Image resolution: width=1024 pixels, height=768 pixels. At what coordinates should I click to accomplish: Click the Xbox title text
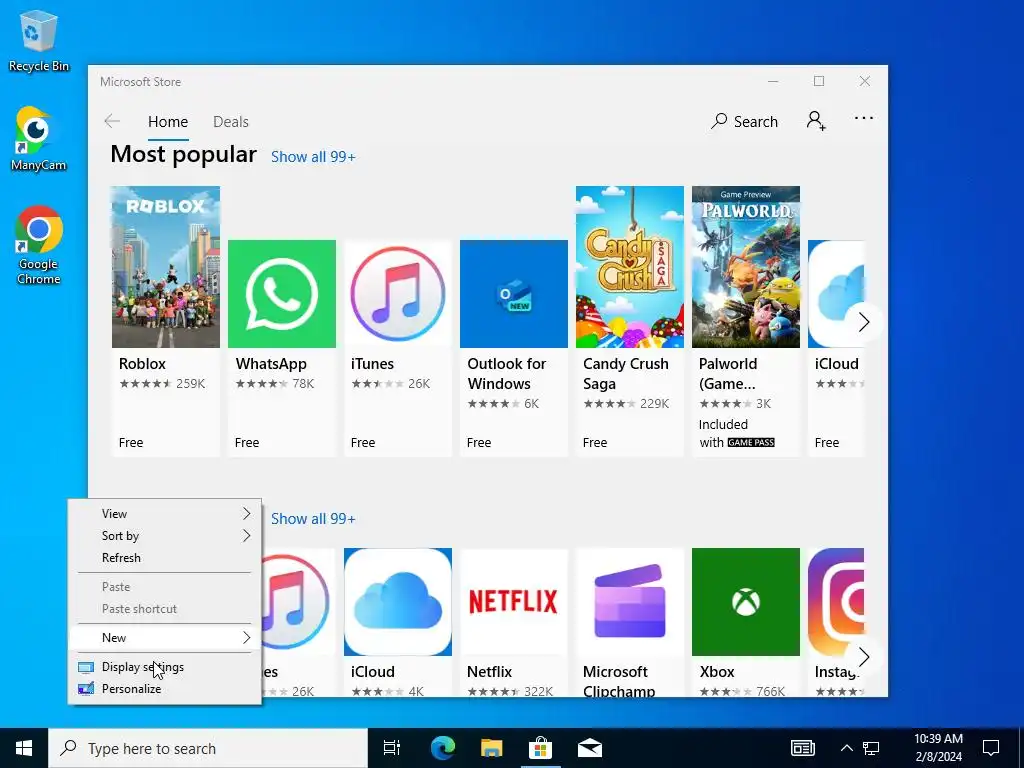pyautogui.click(x=717, y=671)
